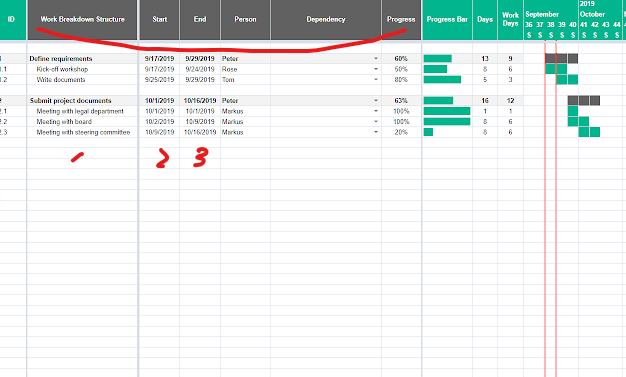Click the 9/24/2019 end date cell
This screenshot has width=626, height=377.
tap(200, 69)
